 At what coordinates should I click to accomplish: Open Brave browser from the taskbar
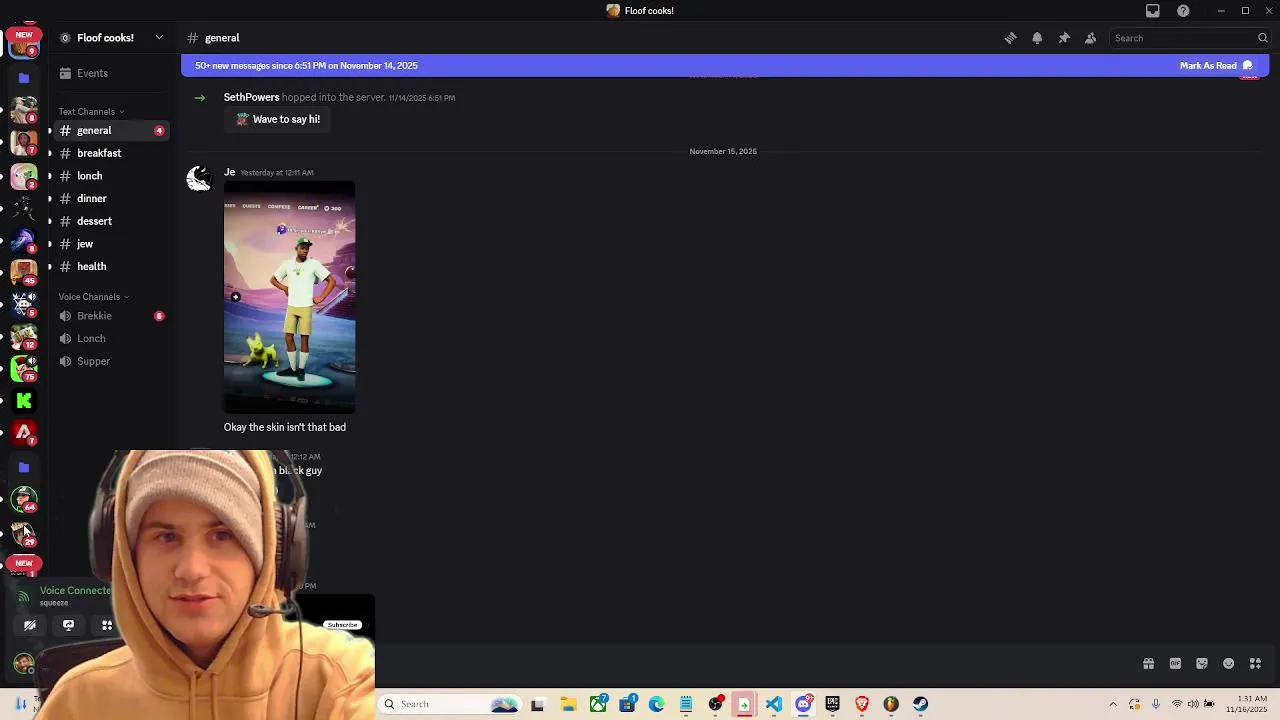862,704
